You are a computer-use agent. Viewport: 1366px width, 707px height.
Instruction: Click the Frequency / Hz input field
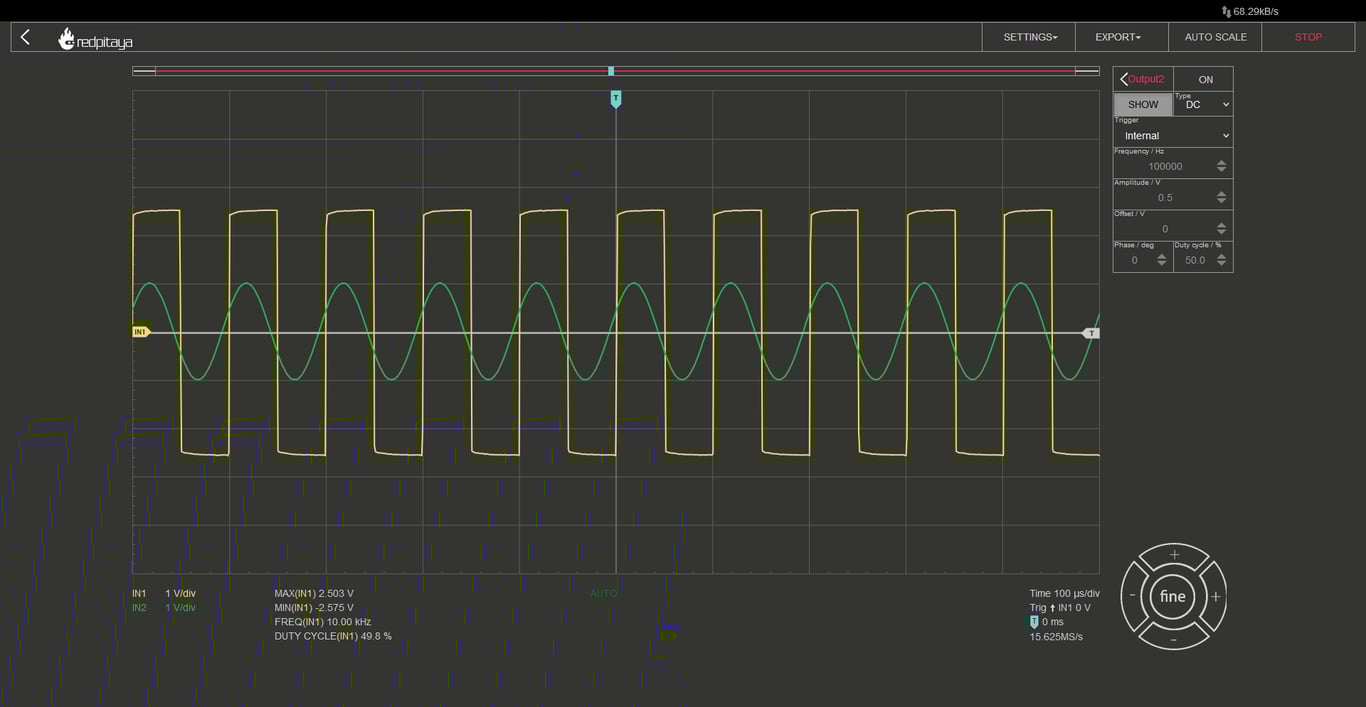1164,166
